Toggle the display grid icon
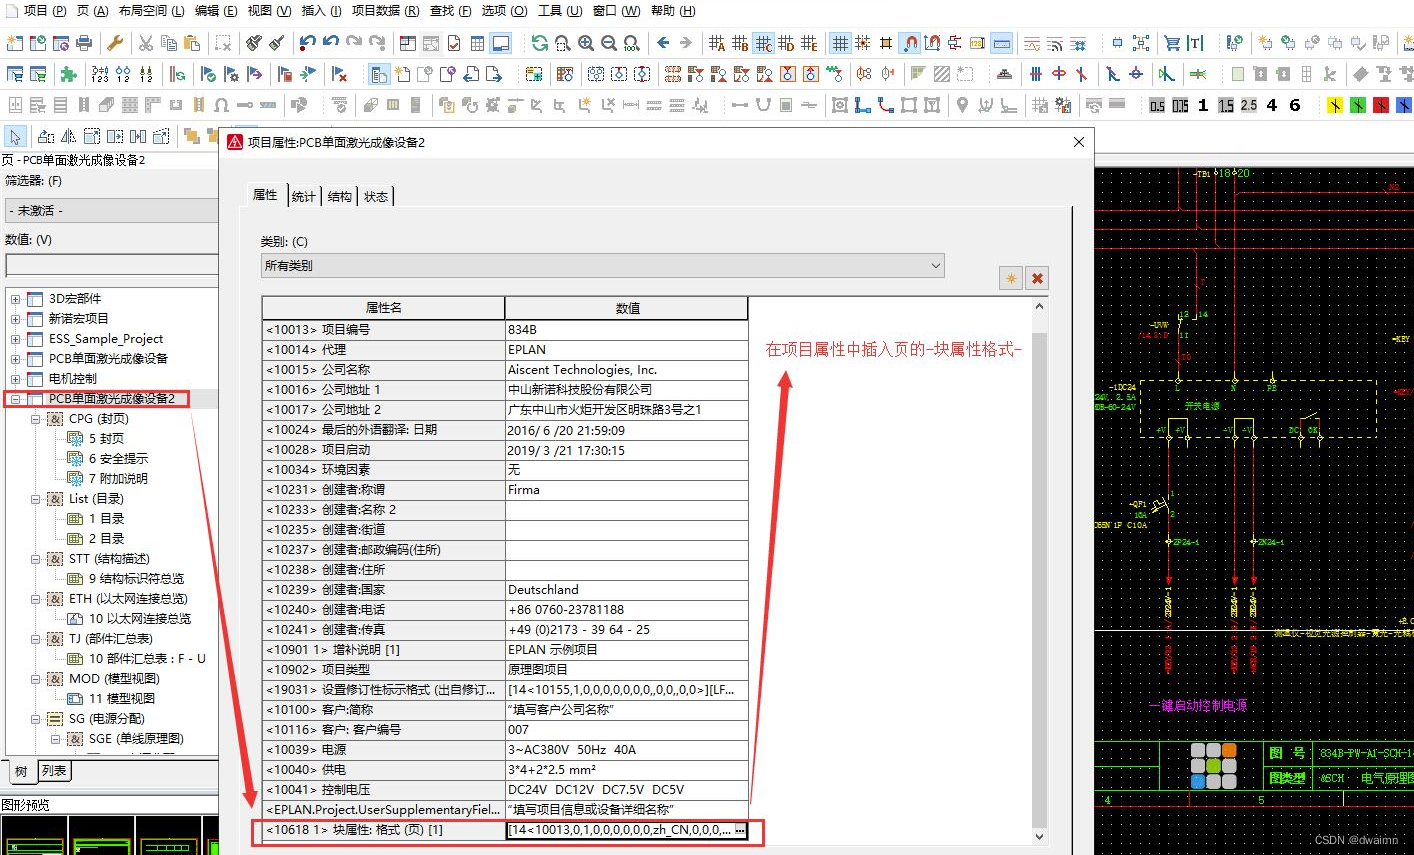Image resolution: width=1414 pixels, height=855 pixels. 842,43
